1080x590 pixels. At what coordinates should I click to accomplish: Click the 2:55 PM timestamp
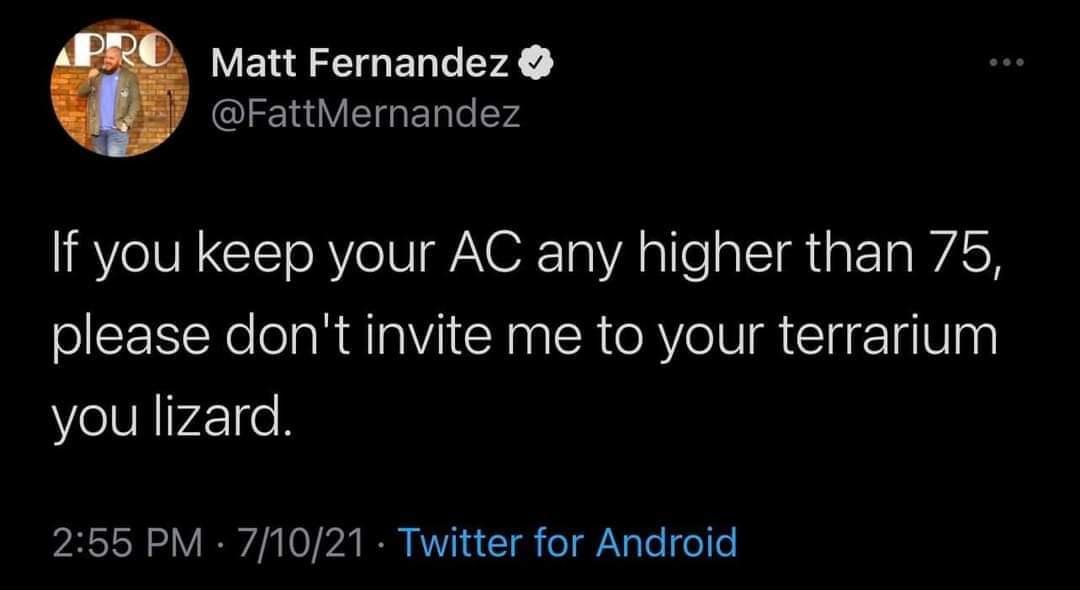tap(126, 542)
